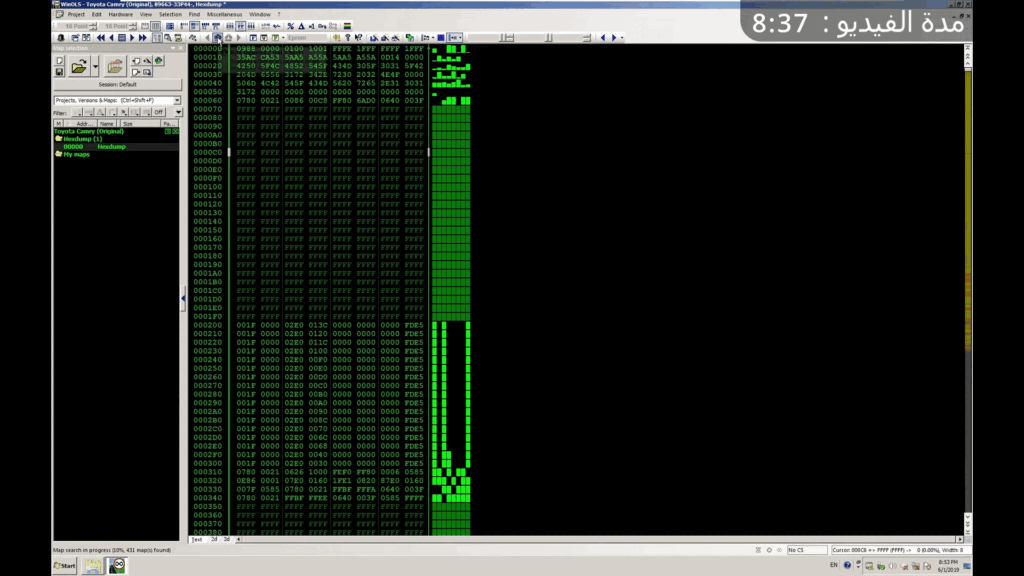The height and width of the screenshot is (576, 1024).
Task: Click the jump to last arrow icon
Action: [143, 38]
